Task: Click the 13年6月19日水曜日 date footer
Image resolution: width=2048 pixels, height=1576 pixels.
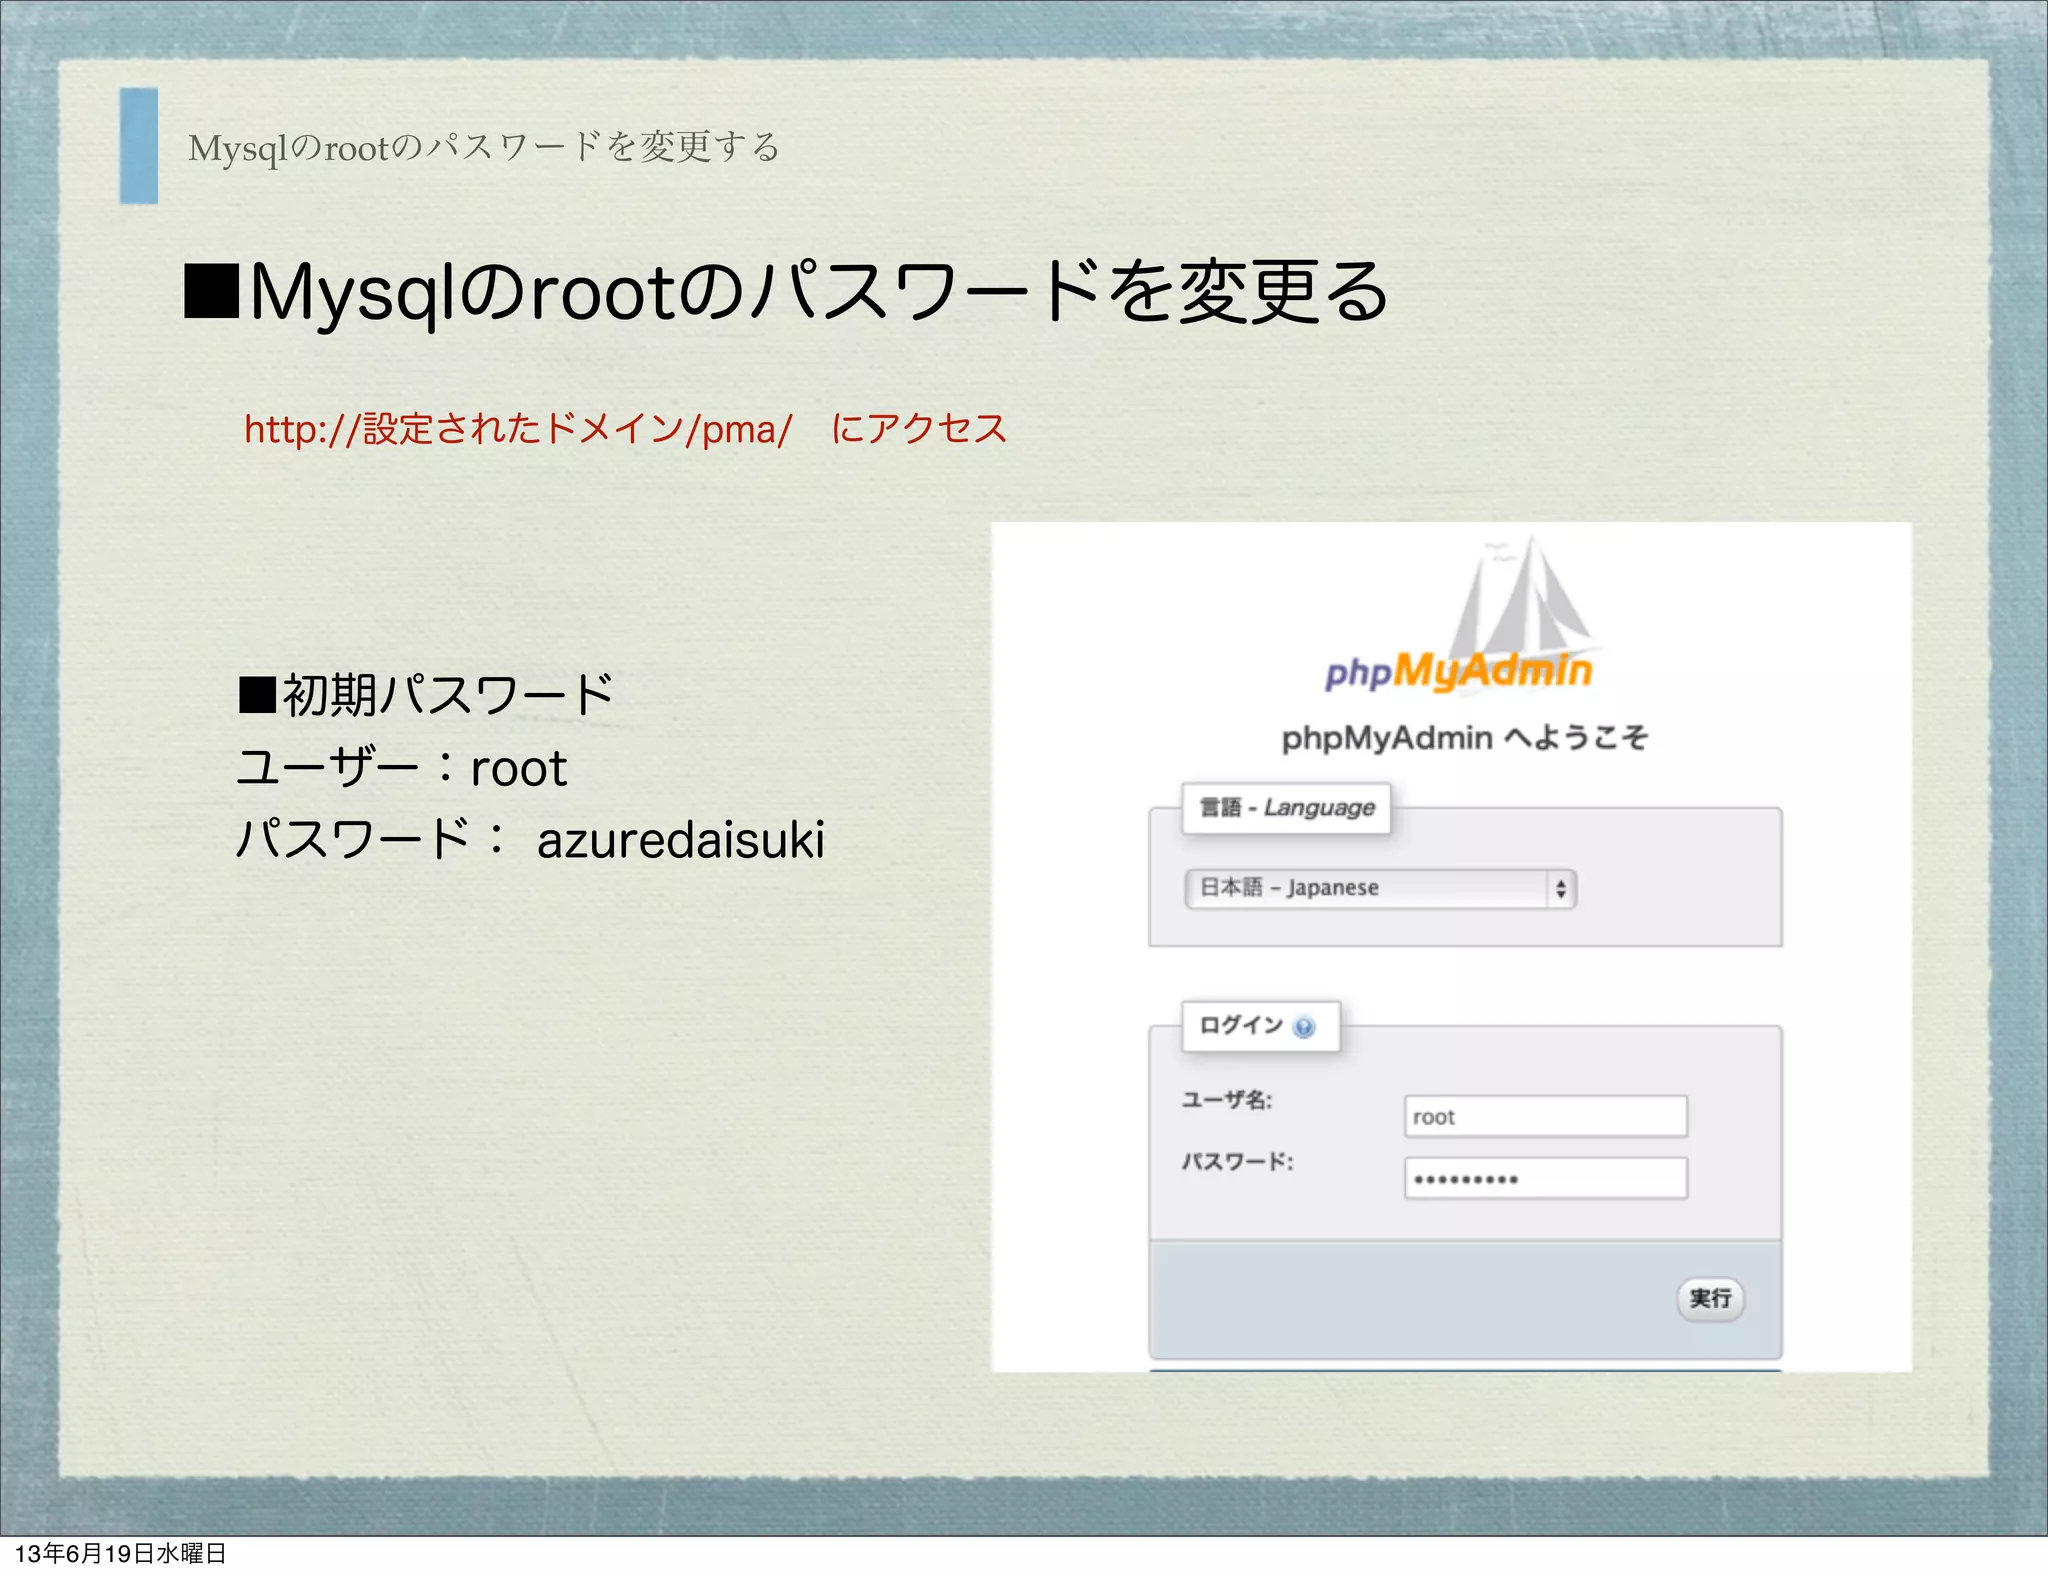Action: (x=121, y=1553)
